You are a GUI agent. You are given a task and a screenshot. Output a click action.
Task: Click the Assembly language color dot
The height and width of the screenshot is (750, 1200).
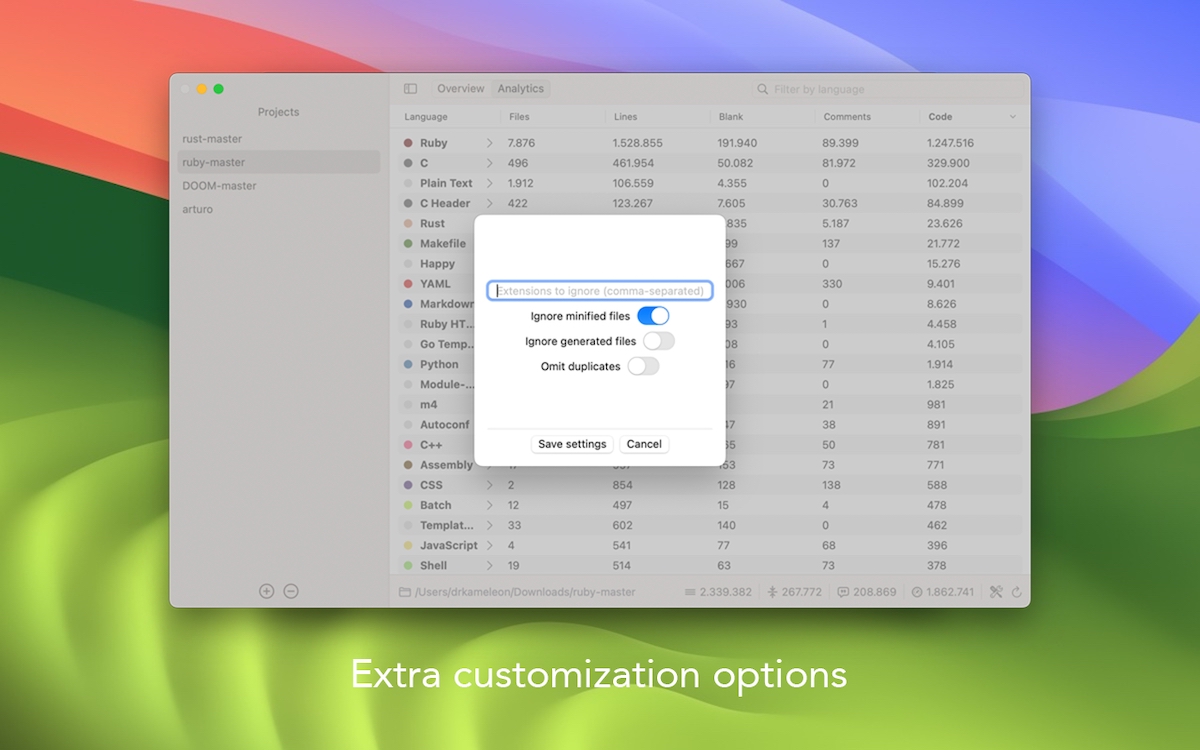[408, 465]
